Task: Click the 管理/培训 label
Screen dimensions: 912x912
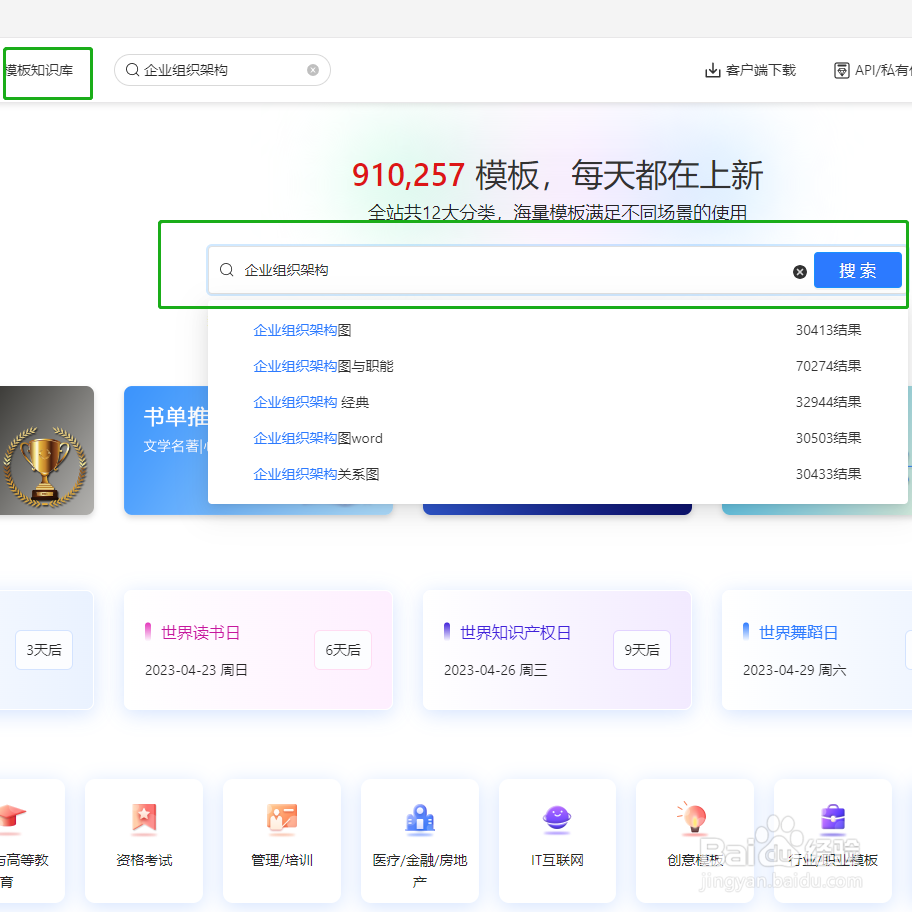Action: click(282, 860)
